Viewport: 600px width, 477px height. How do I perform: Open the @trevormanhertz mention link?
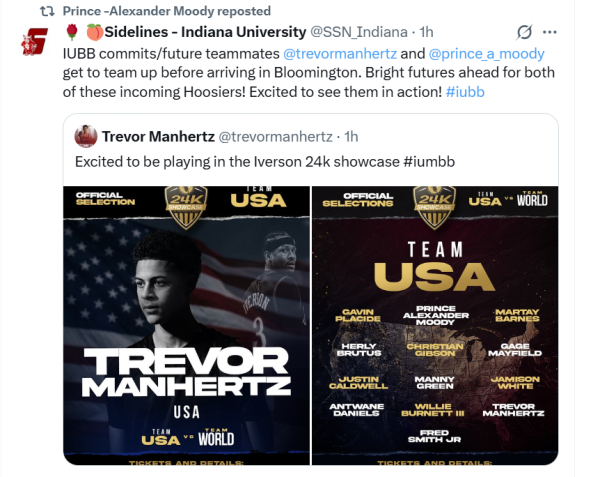pyautogui.click(x=340, y=54)
